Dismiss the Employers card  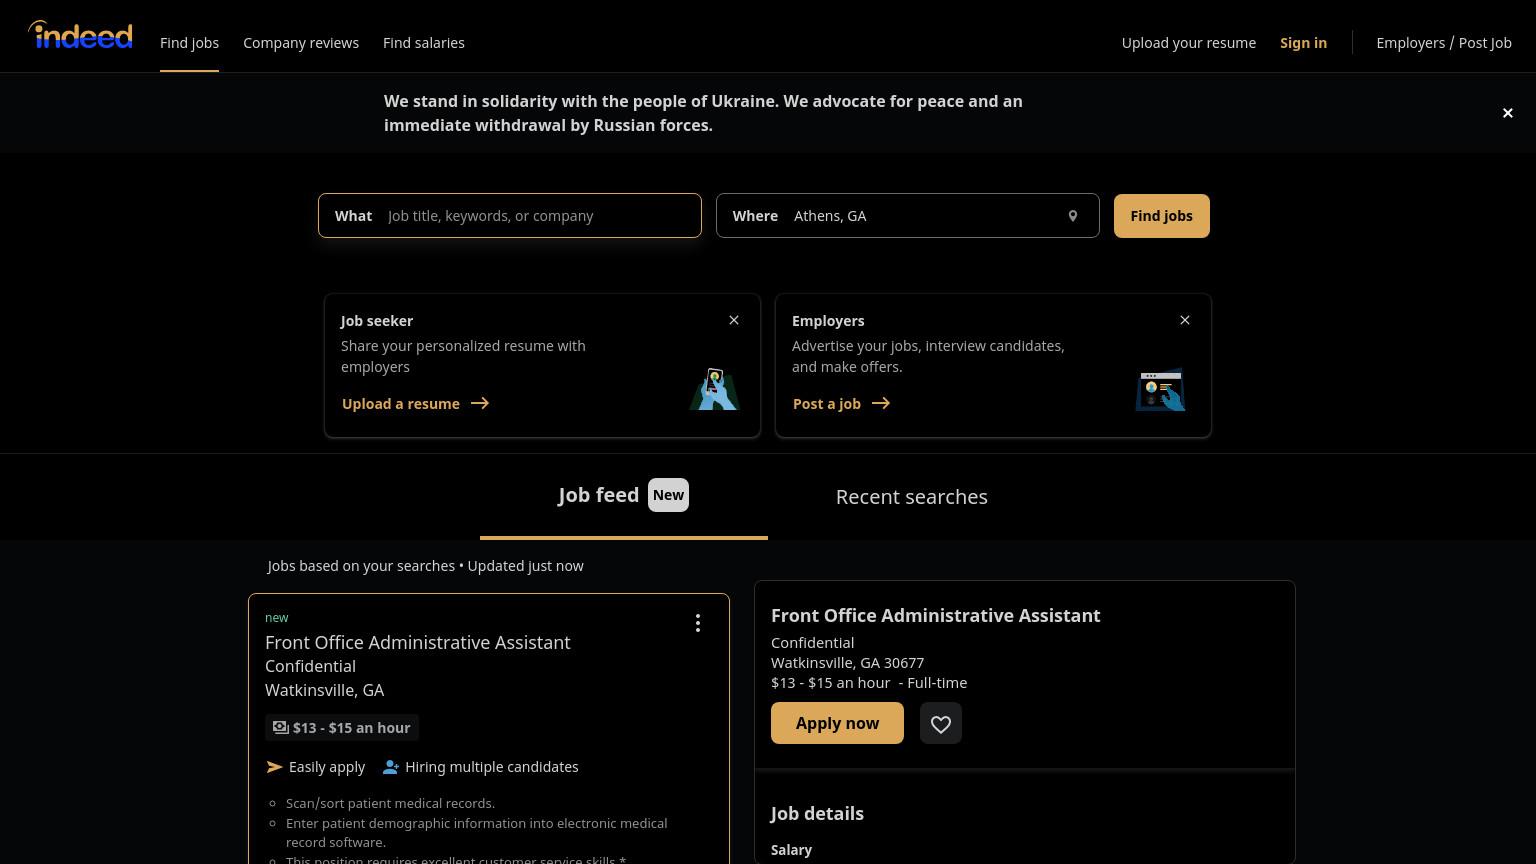click(1185, 320)
